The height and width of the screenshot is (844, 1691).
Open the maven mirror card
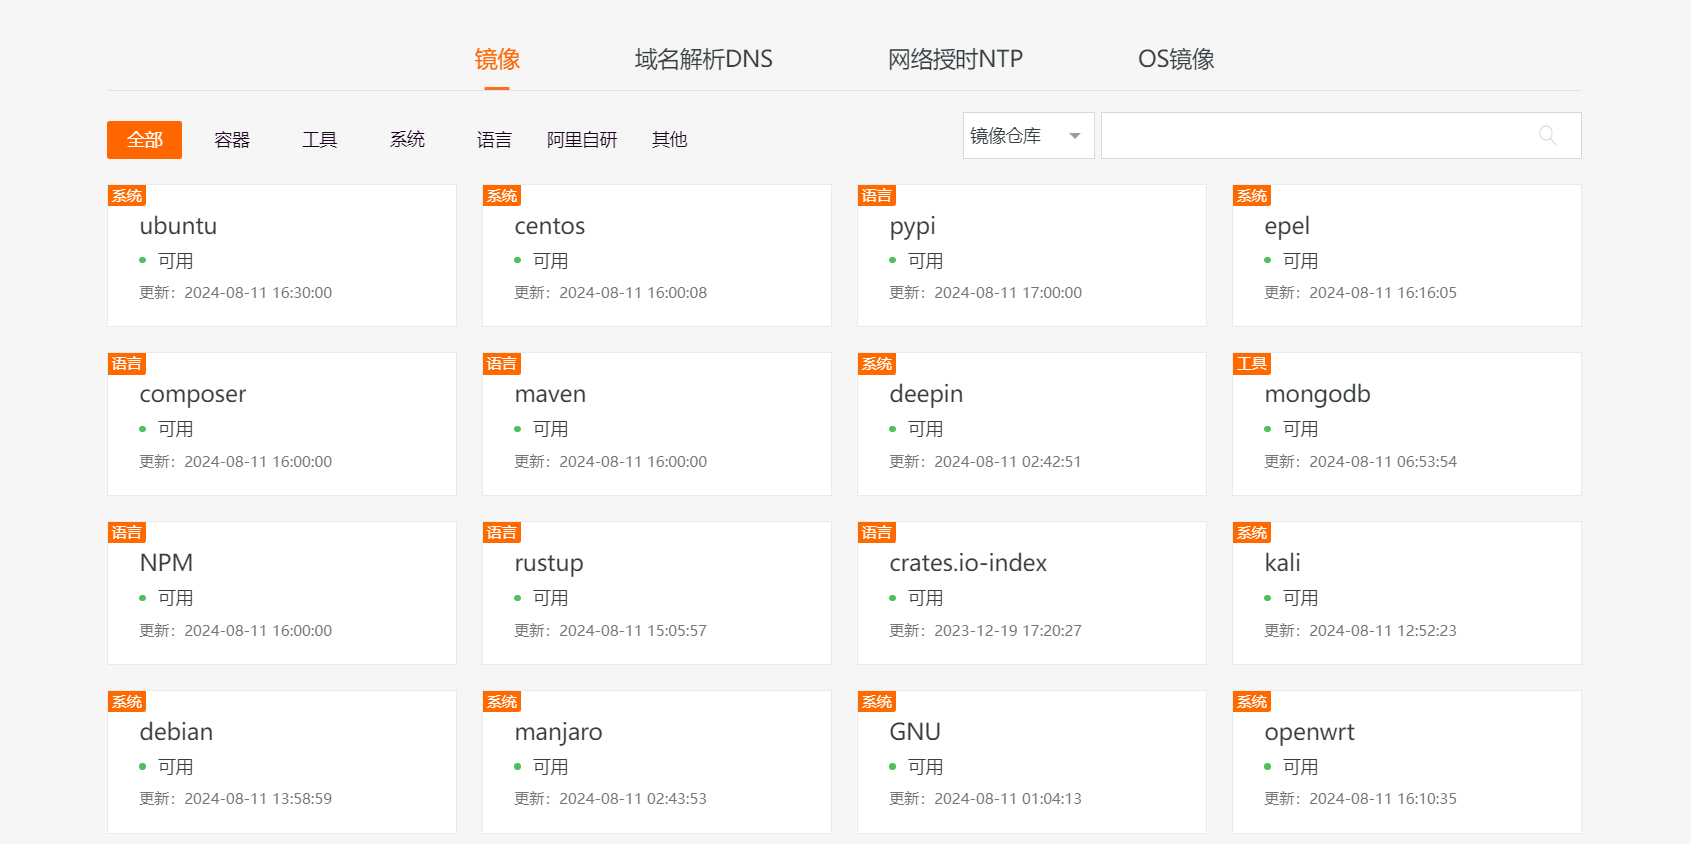[657, 424]
